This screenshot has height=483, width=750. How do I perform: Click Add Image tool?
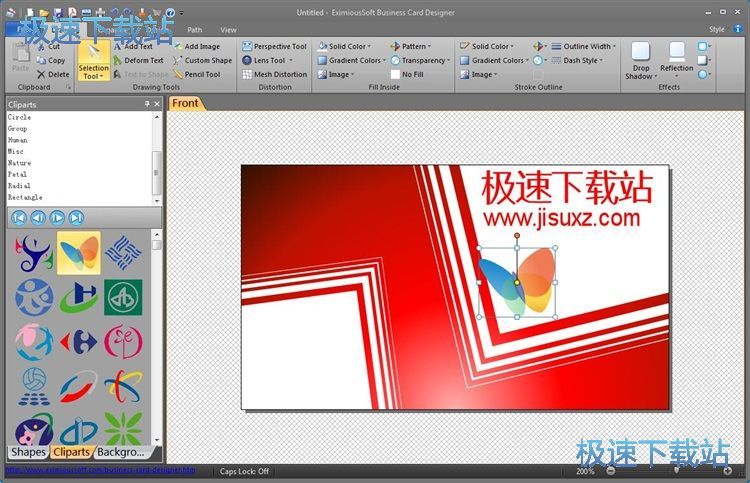tap(197, 46)
